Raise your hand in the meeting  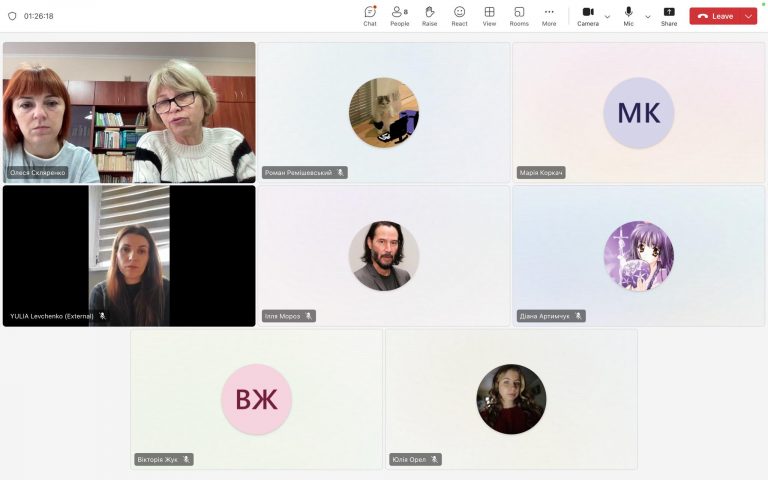click(x=430, y=16)
